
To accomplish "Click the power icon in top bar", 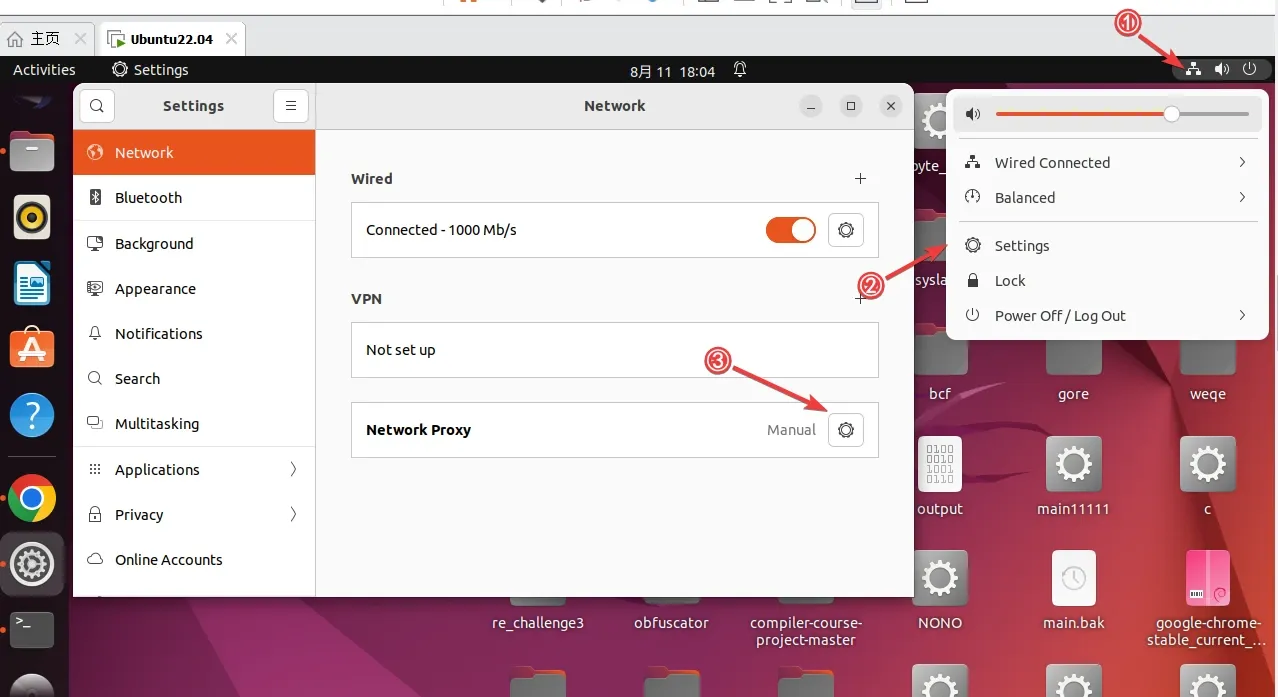I will [x=1249, y=69].
